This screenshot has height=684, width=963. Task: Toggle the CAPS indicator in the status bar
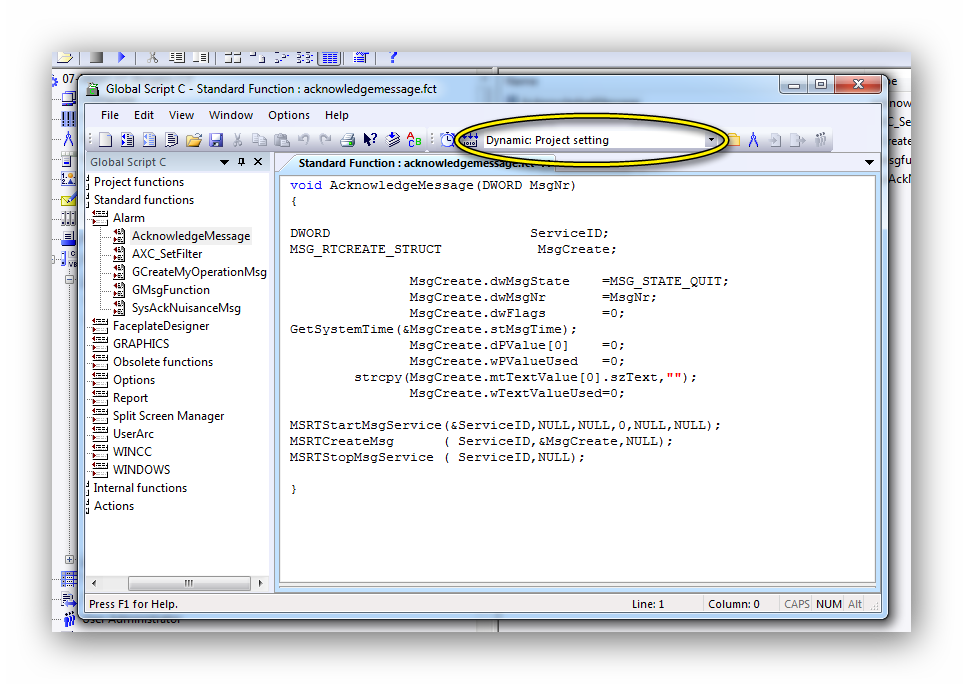(796, 603)
